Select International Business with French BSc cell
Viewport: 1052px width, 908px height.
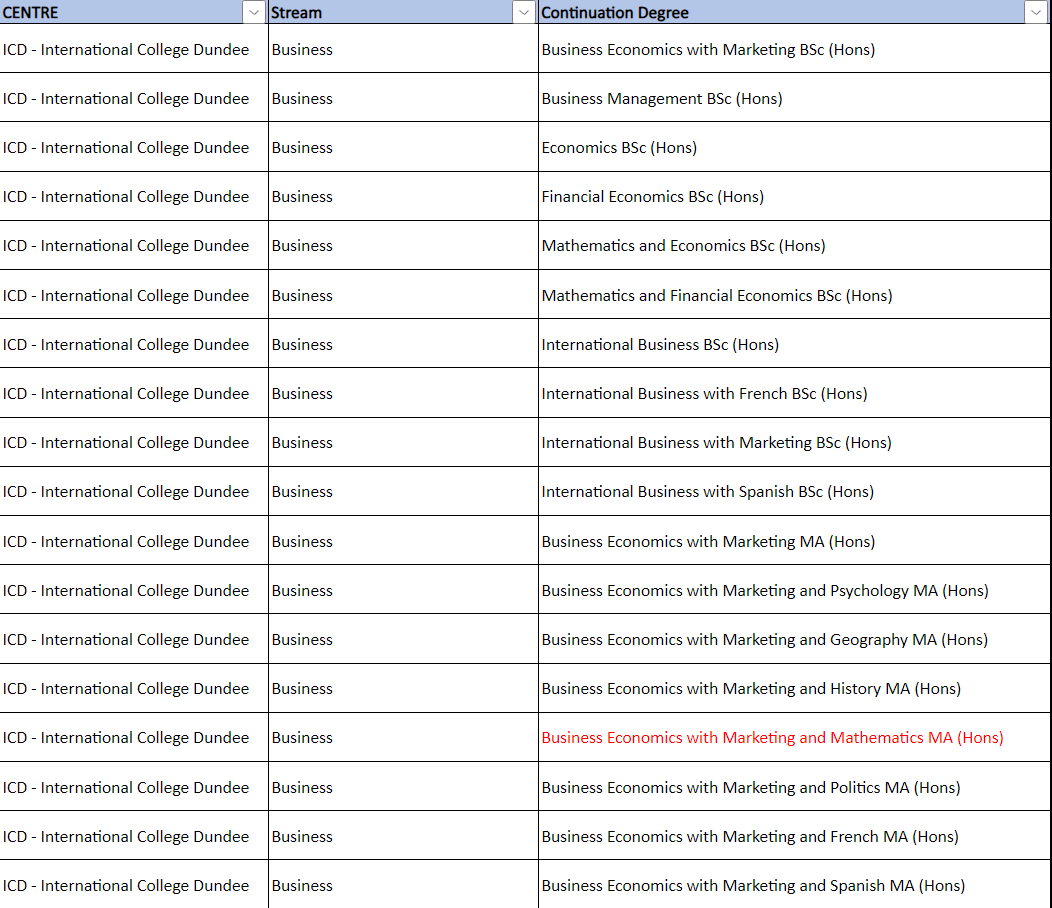click(x=794, y=393)
